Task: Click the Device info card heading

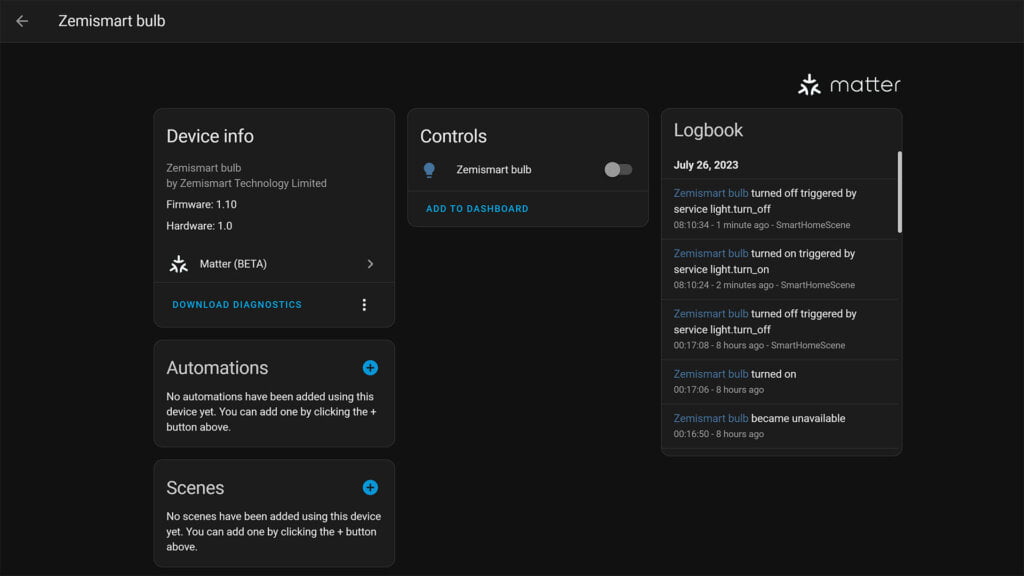Action: [210, 136]
